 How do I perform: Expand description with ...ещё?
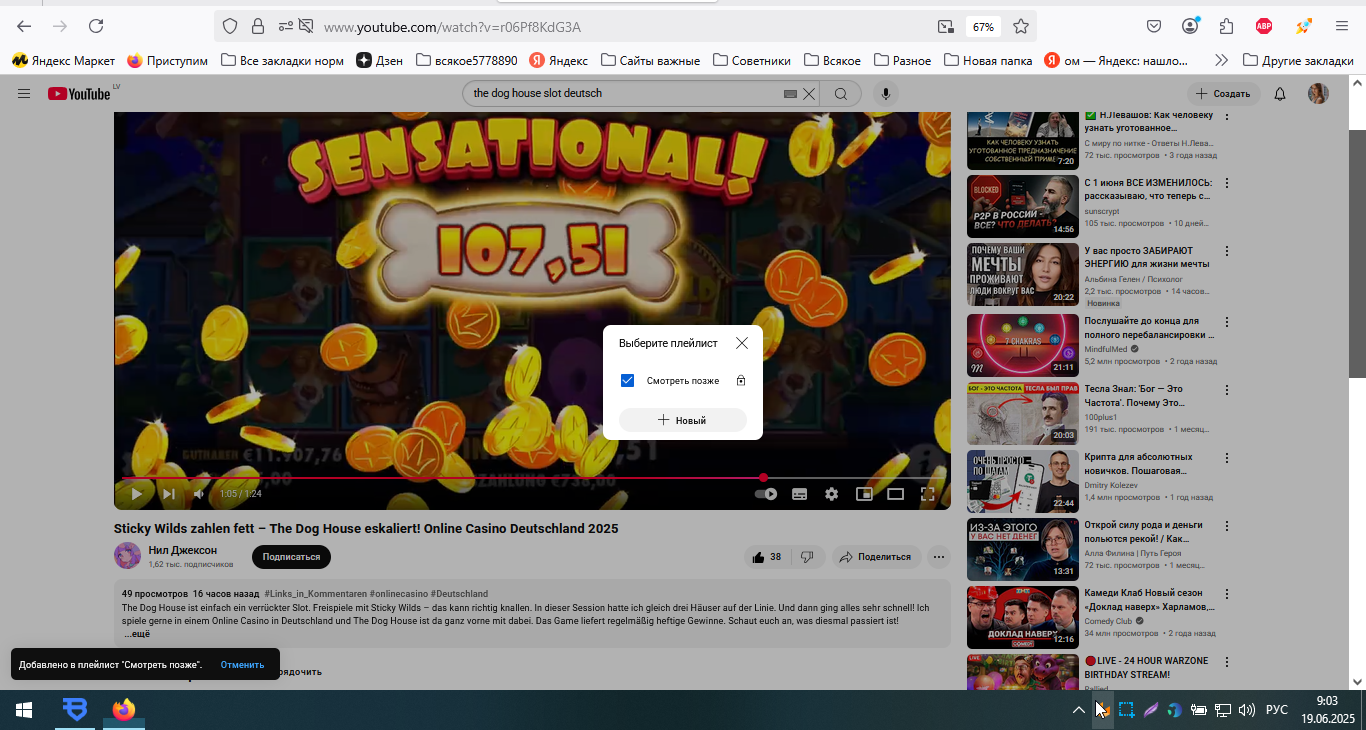[137, 634]
